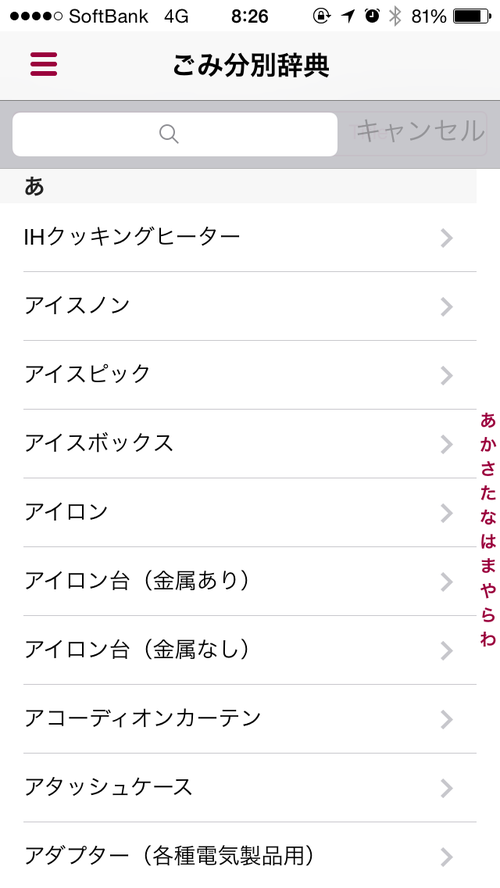Screen dimensions: 500x888
Task: Expand the chevron beside アイスピック
Action: pyautogui.click(x=447, y=375)
